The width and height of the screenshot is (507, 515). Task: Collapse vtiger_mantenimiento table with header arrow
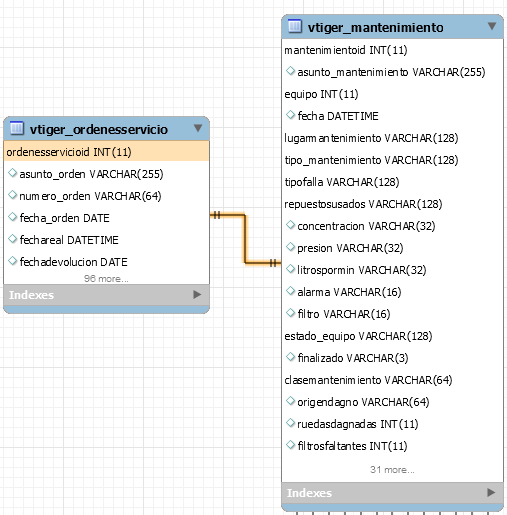click(492, 26)
